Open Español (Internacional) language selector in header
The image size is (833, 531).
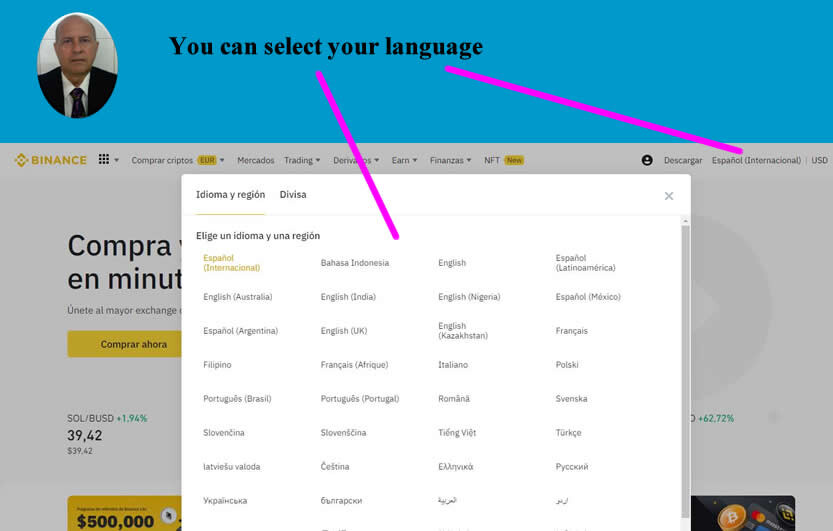tap(756, 160)
